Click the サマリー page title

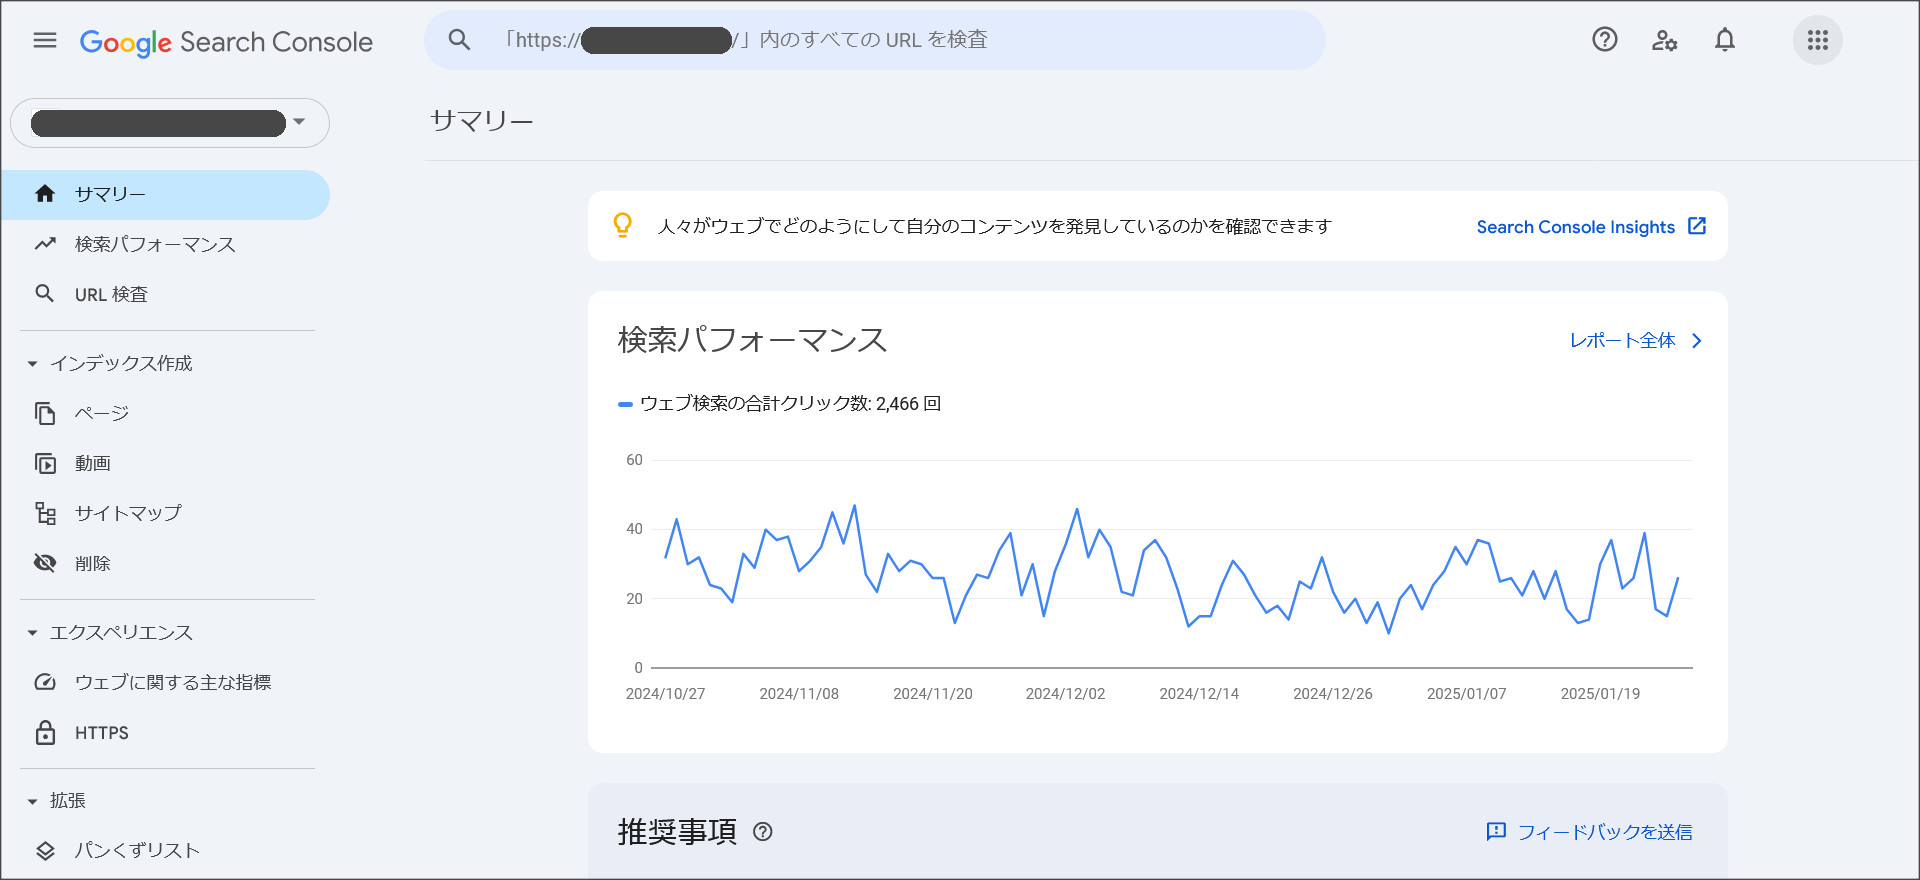coord(481,121)
